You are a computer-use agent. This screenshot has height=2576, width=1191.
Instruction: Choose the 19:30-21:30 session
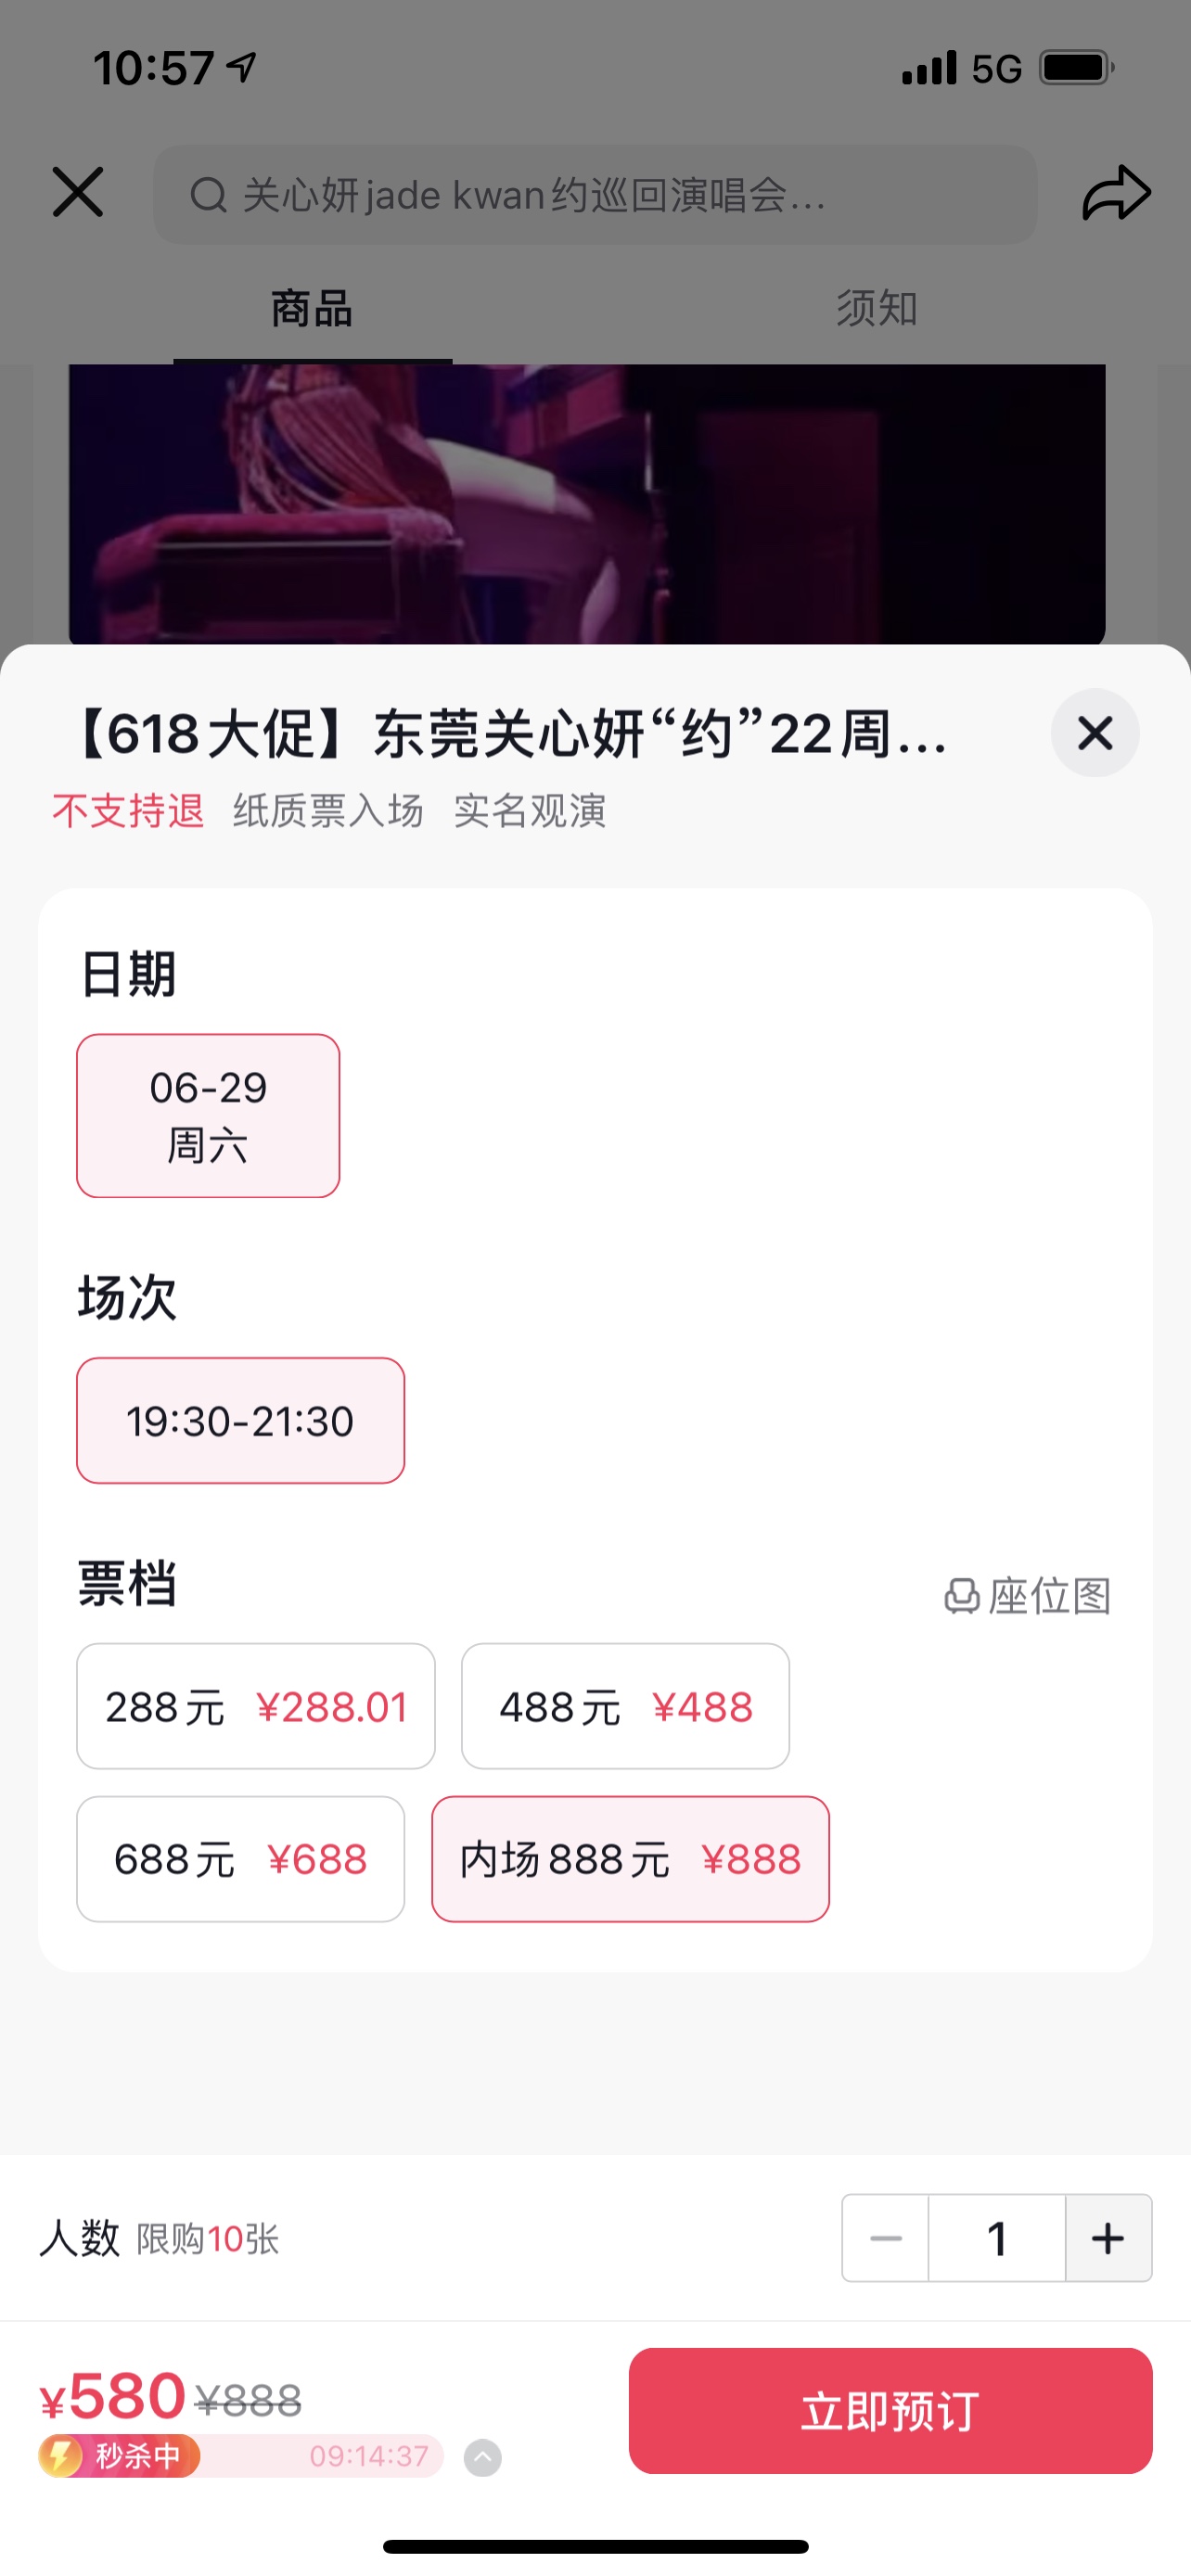(x=241, y=1421)
